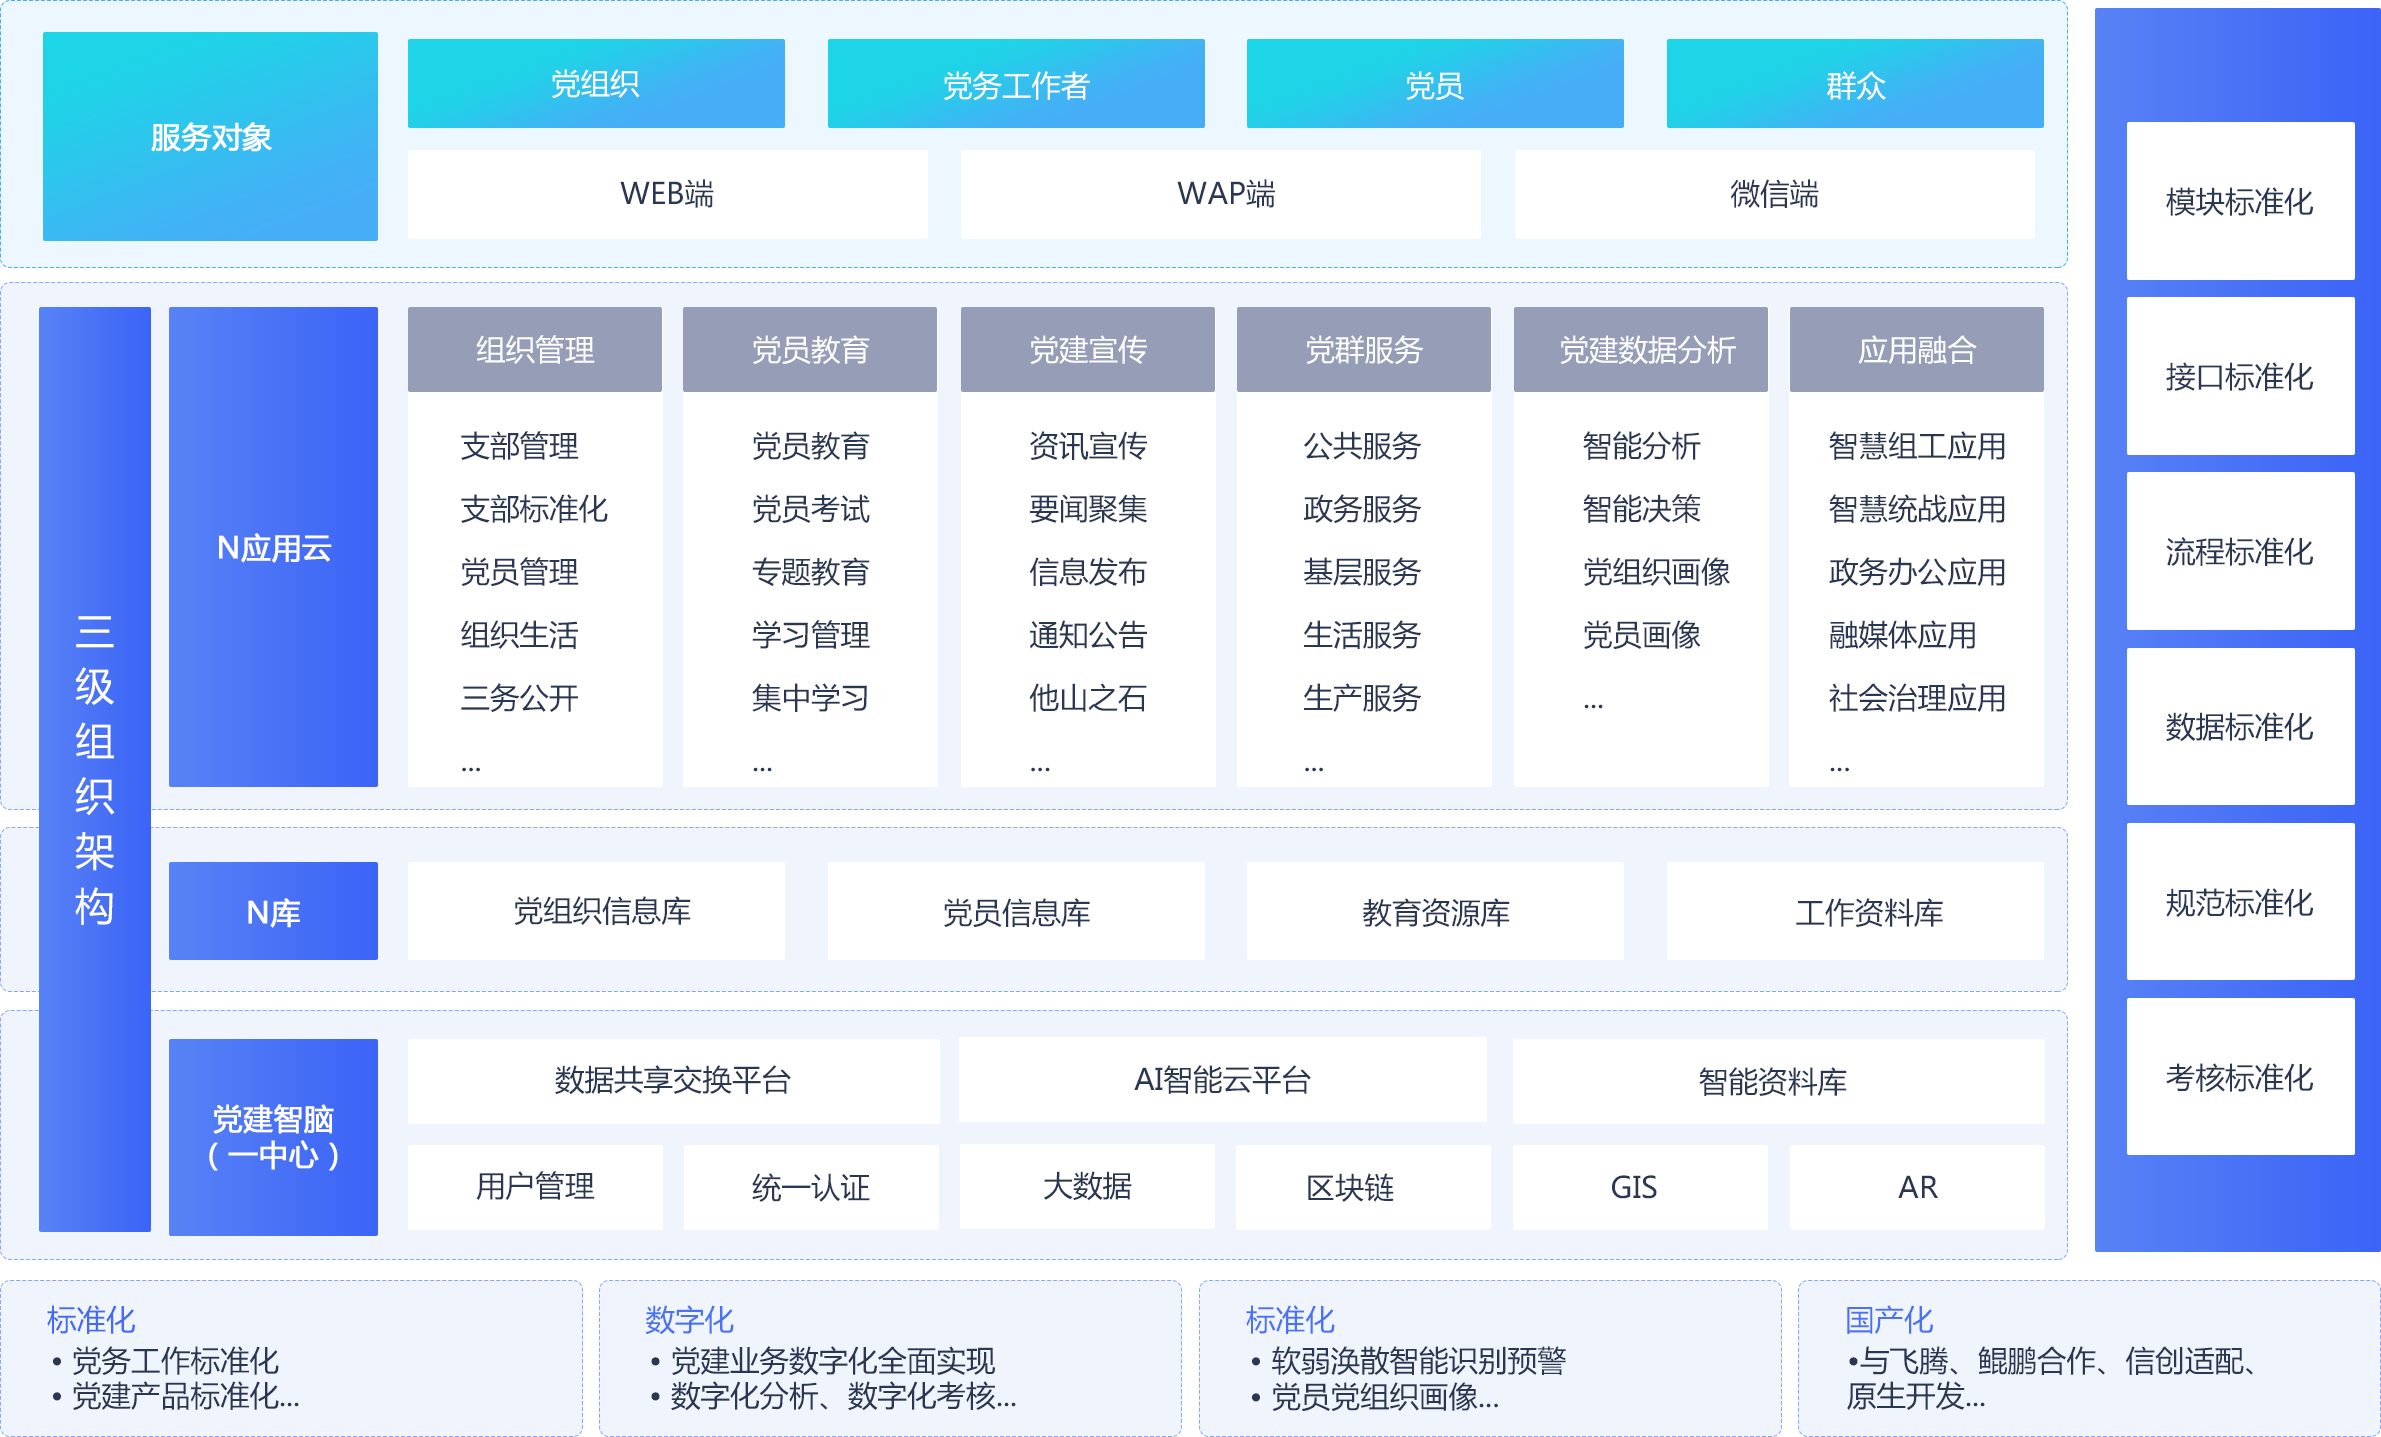Click 党组织画像 in data analysis column
2381x1437 pixels.
pyautogui.click(x=1656, y=572)
